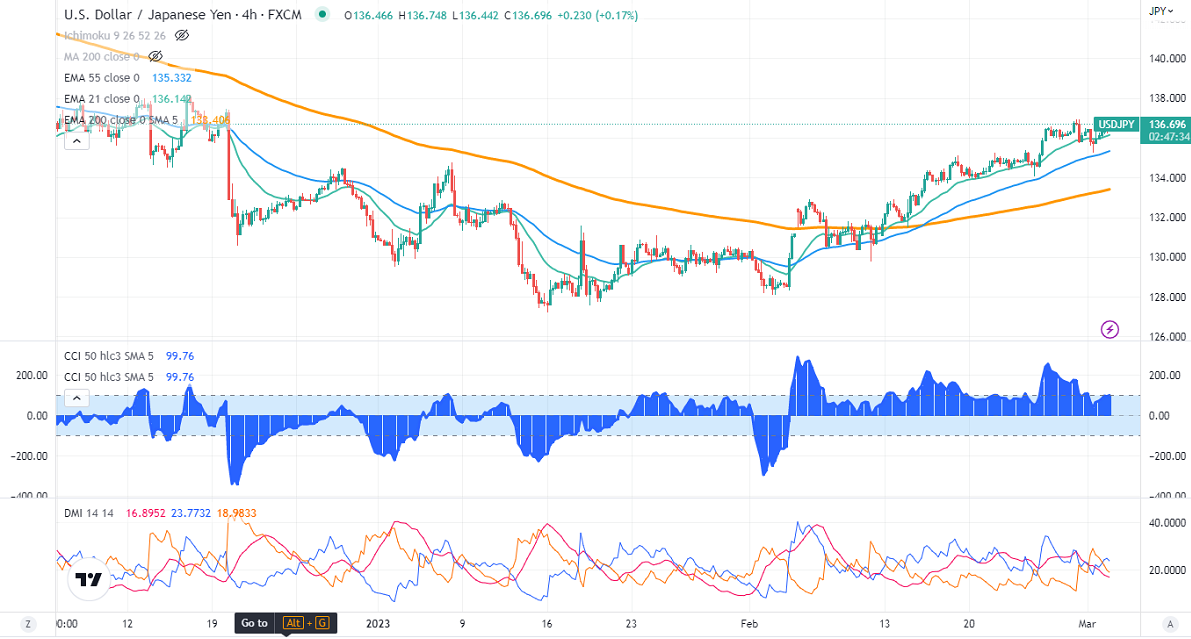Viewport: 1191px width, 639px height.
Task: Click the second CCI 50 hlc3 label
Action: click(x=108, y=377)
